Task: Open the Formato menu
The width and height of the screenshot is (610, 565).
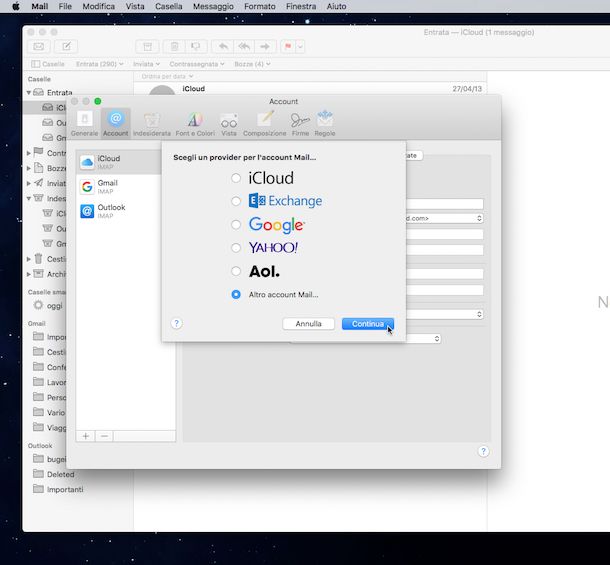Action: pos(259,6)
